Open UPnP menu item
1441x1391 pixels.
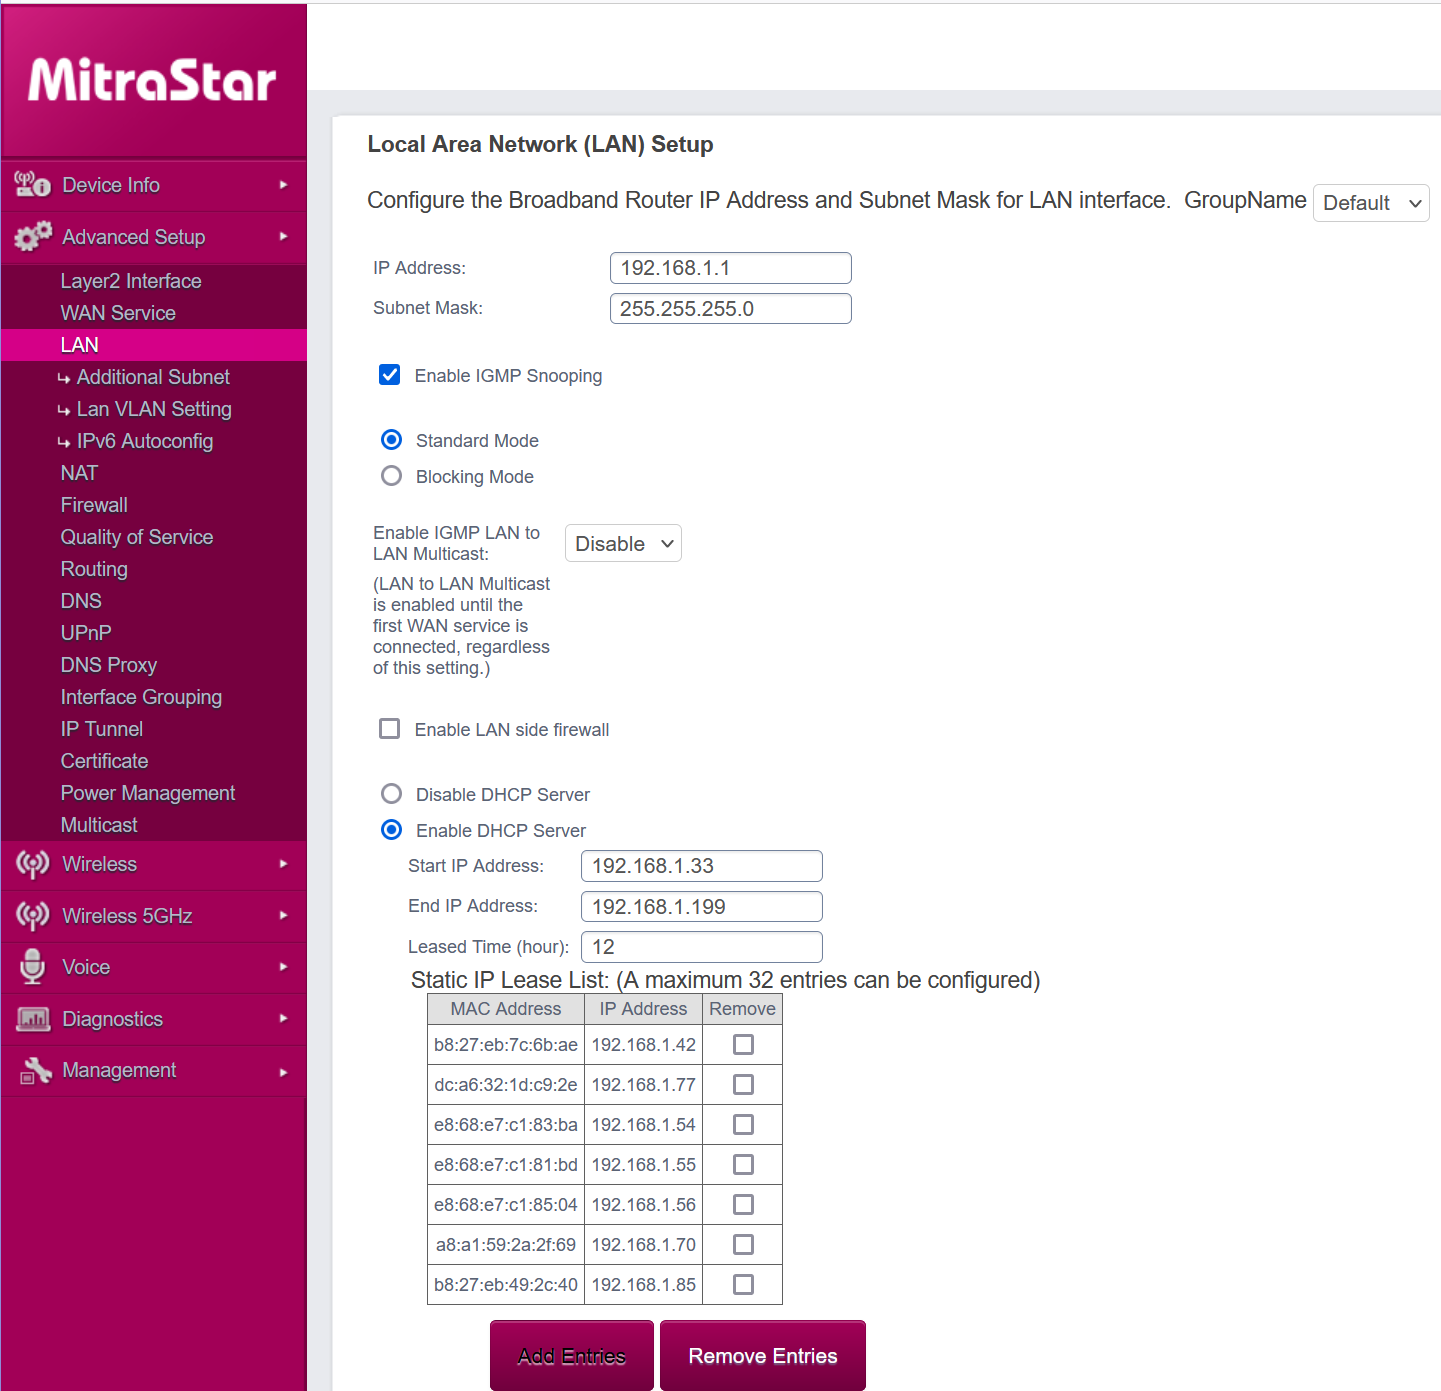point(86,633)
